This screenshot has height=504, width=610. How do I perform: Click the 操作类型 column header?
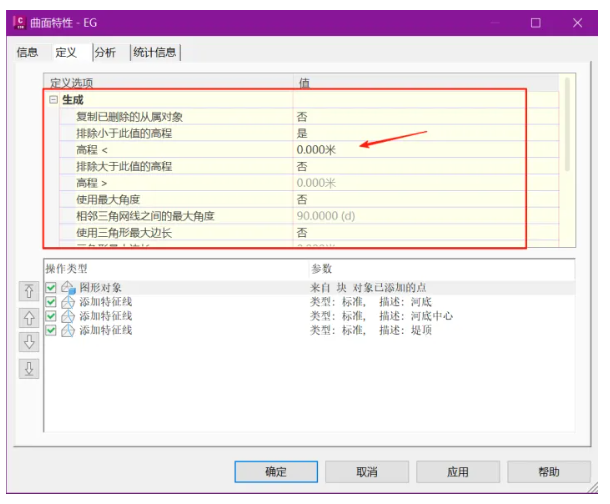click(176, 269)
